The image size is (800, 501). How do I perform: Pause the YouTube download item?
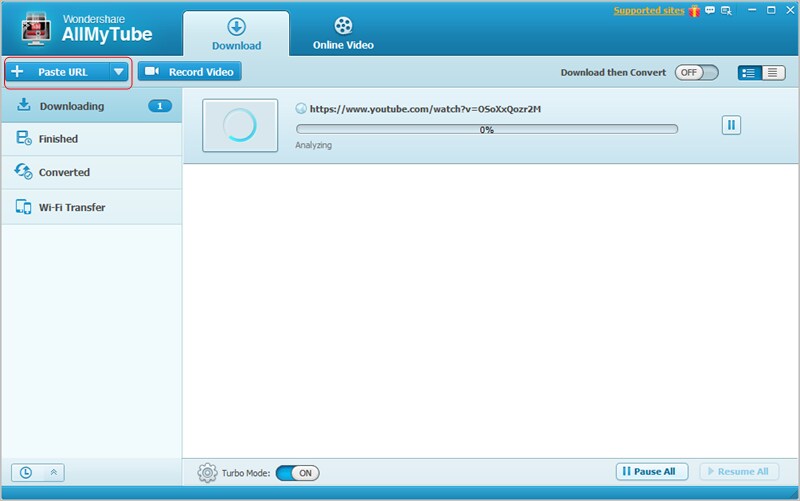[731, 125]
